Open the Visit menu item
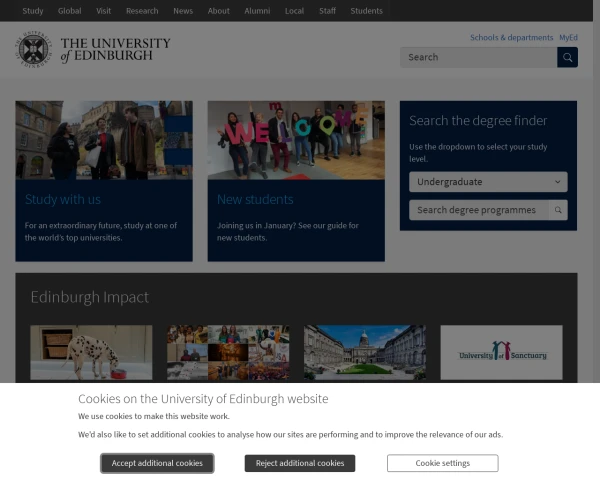This screenshot has width=600, height=480. click(104, 11)
